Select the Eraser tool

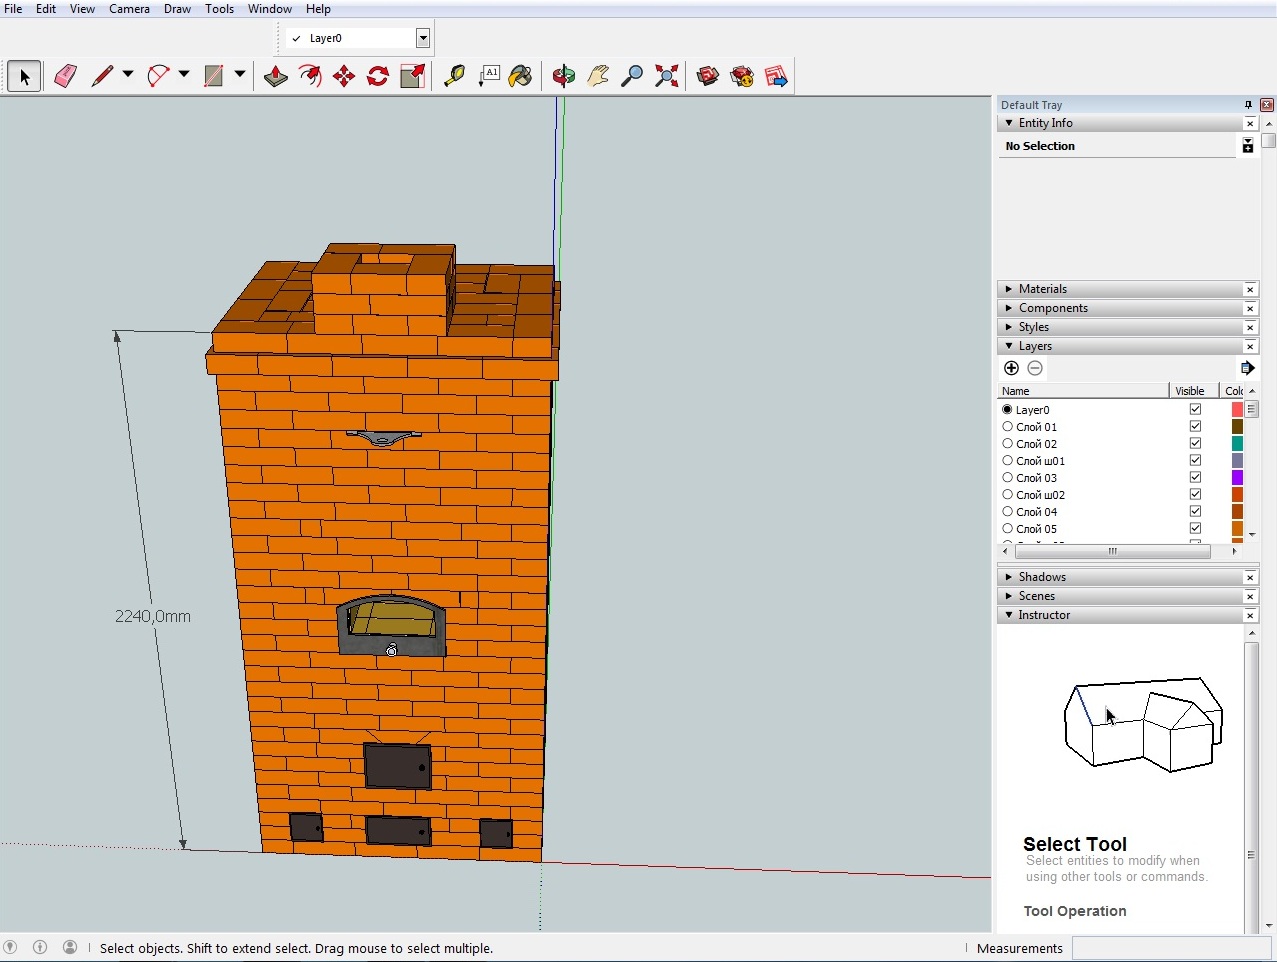pos(66,76)
